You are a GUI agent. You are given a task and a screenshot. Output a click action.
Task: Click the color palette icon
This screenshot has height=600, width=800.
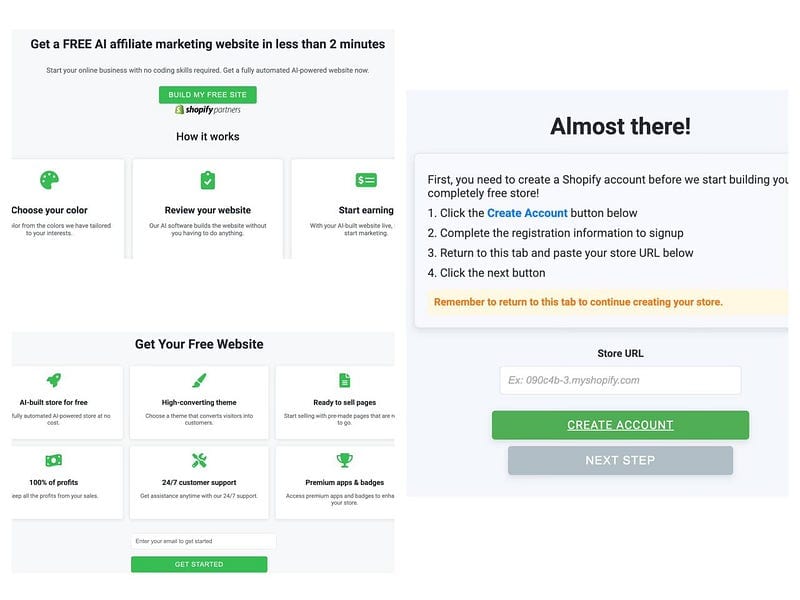click(x=50, y=180)
